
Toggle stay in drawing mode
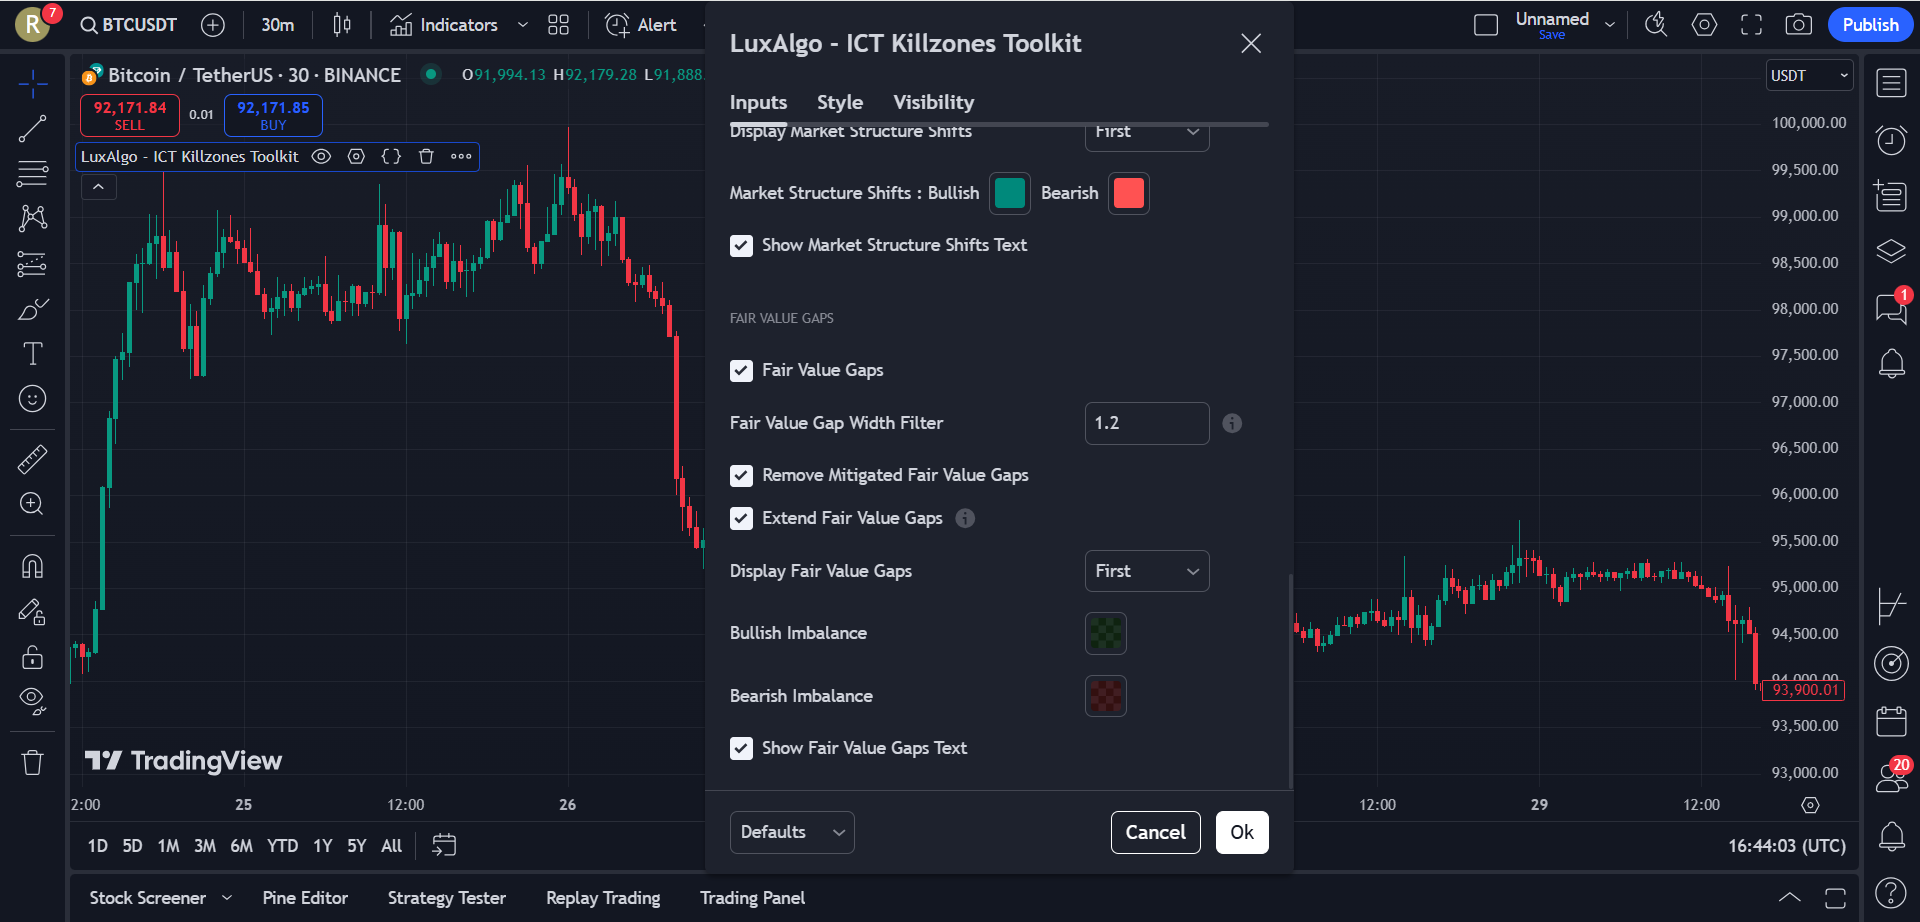pos(32,612)
